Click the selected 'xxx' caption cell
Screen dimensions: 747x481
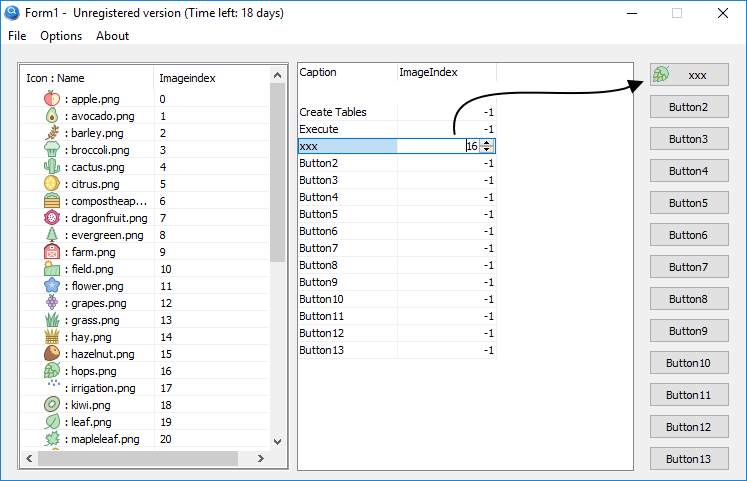click(x=348, y=146)
